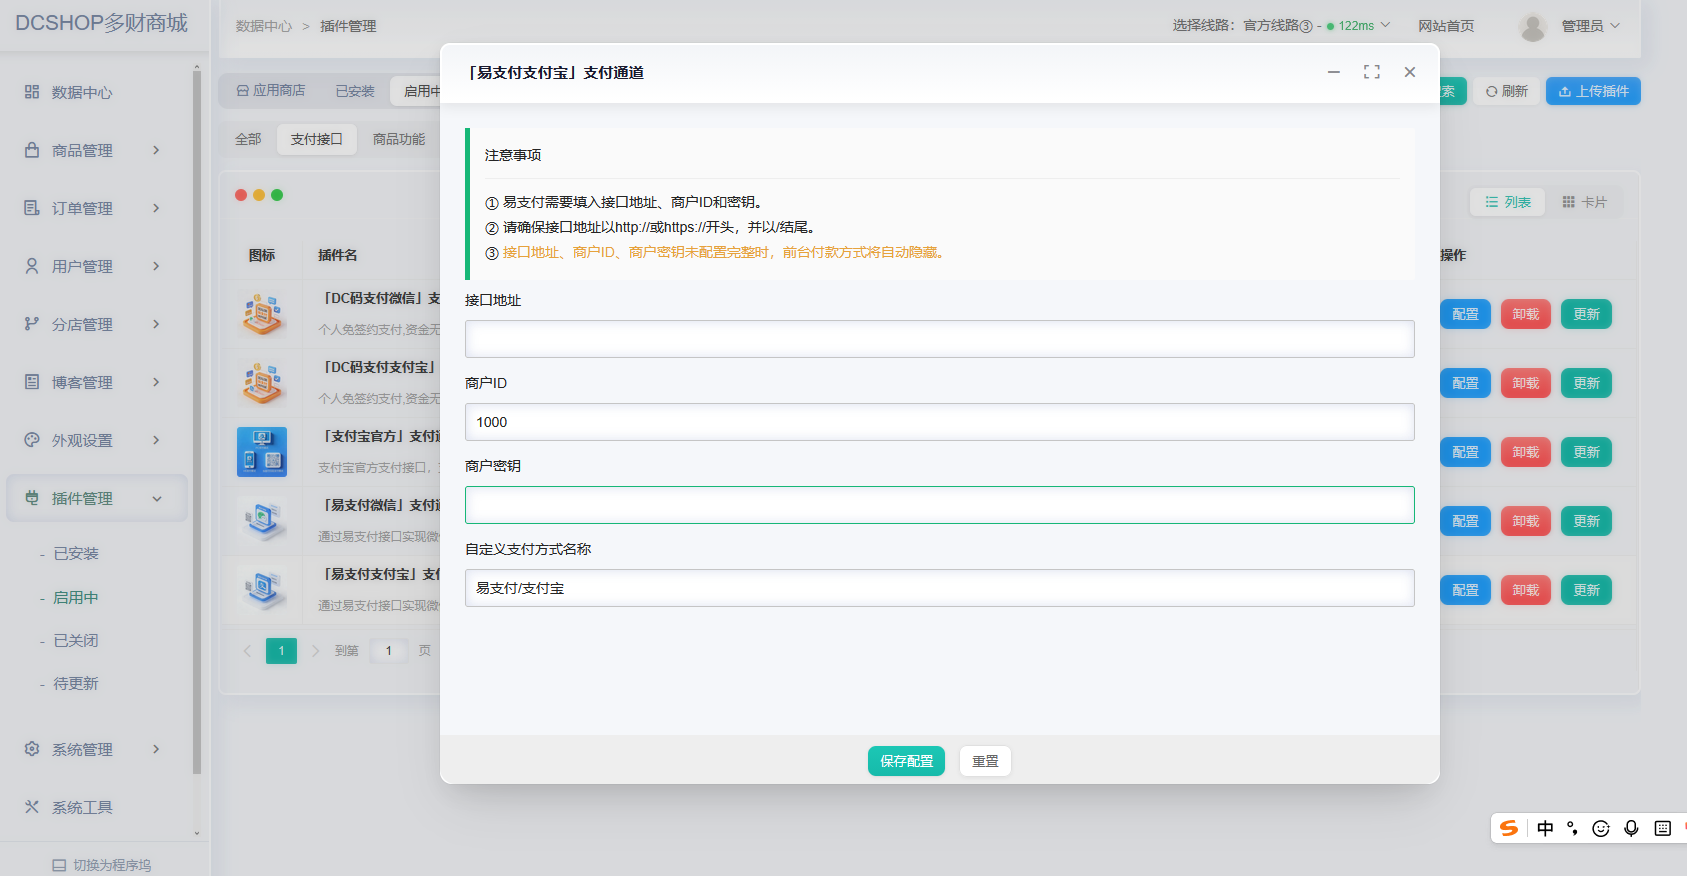Open the input method soft keyboard icon
Image resolution: width=1687 pixels, height=876 pixels.
pyautogui.click(x=1663, y=828)
